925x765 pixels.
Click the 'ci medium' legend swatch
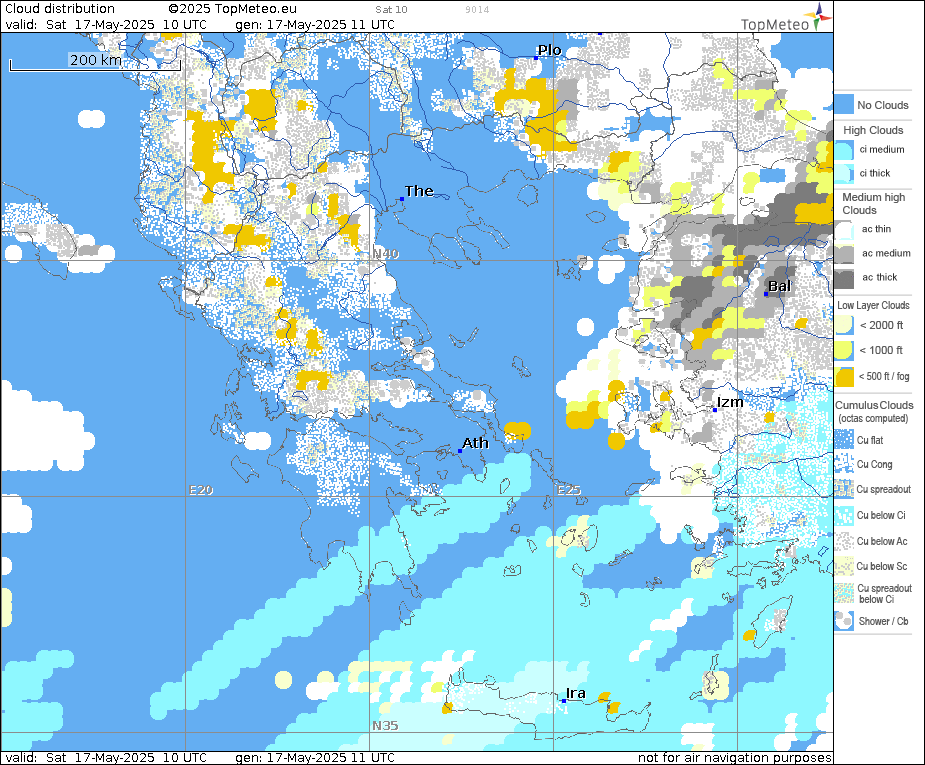(844, 150)
